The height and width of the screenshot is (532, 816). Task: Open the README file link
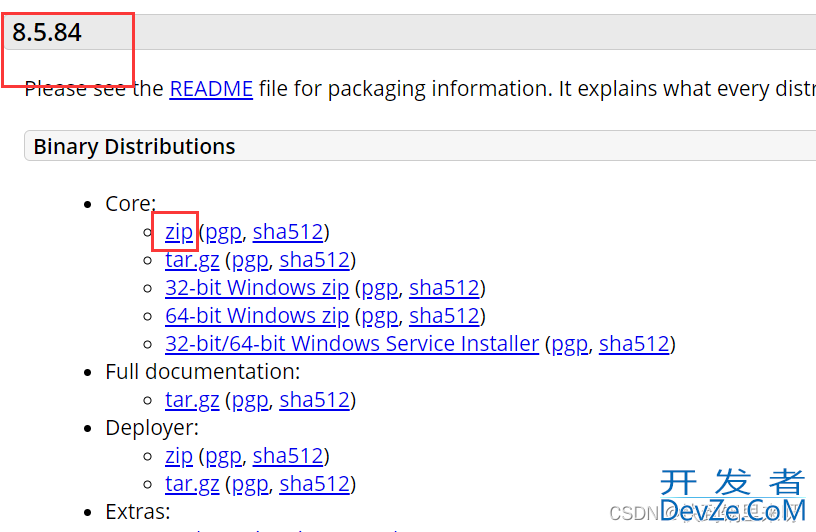[x=211, y=89]
